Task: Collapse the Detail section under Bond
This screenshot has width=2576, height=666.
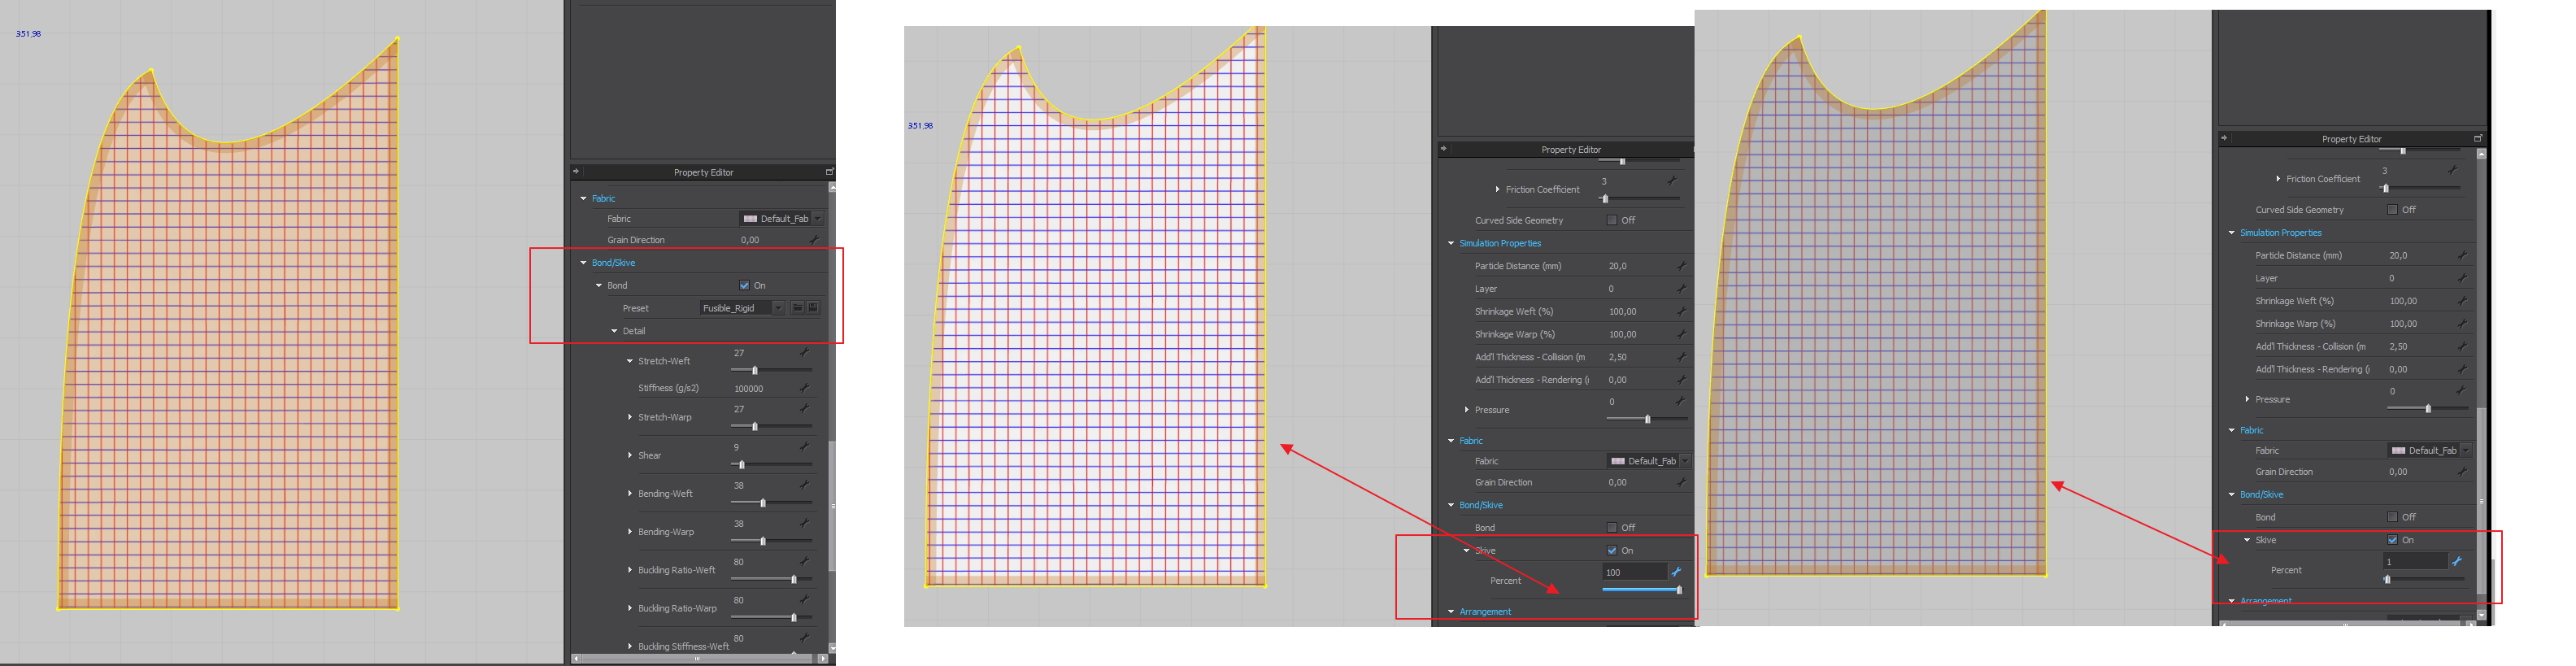Action: 615,331
